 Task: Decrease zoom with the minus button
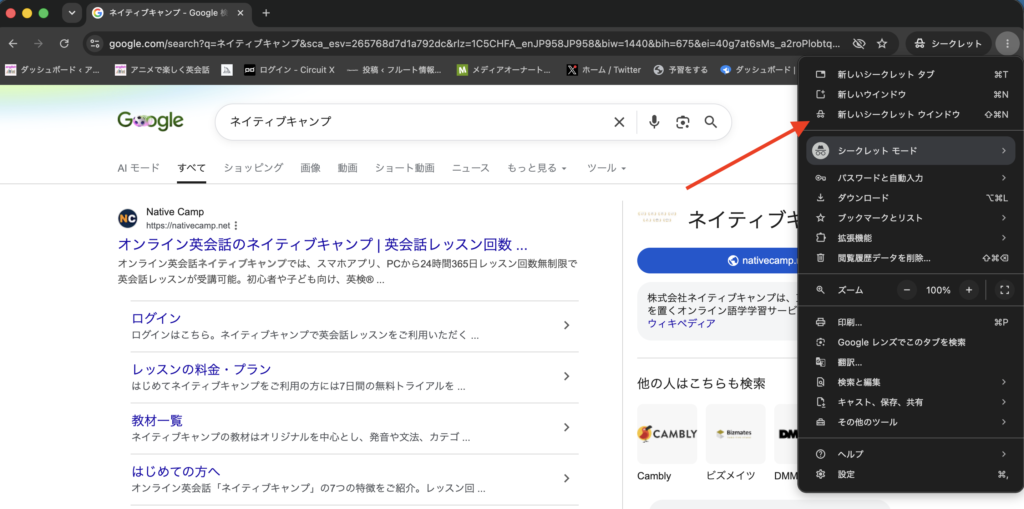tap(906, 289)
